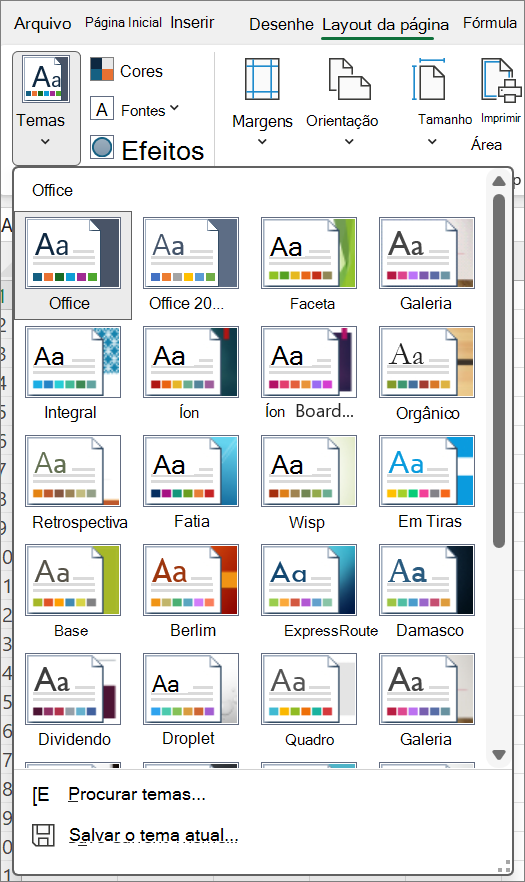Apply the Orgânico theme

coord(427,362)
